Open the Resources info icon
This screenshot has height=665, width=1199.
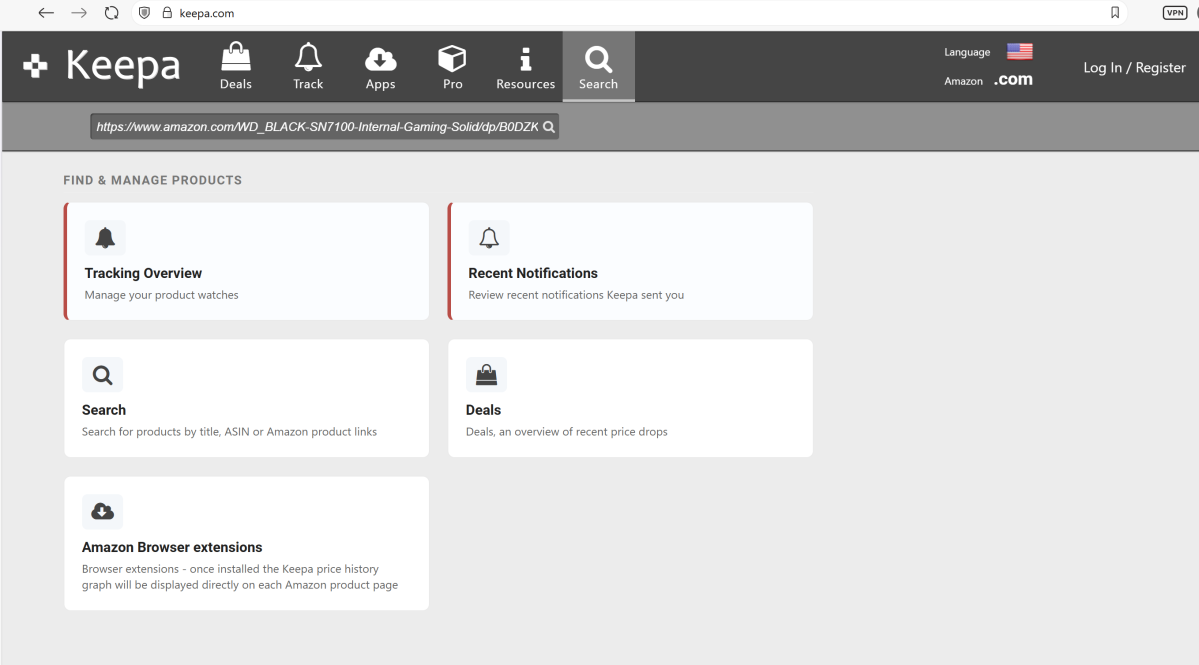pyautogui.click(x=525, y=59)
